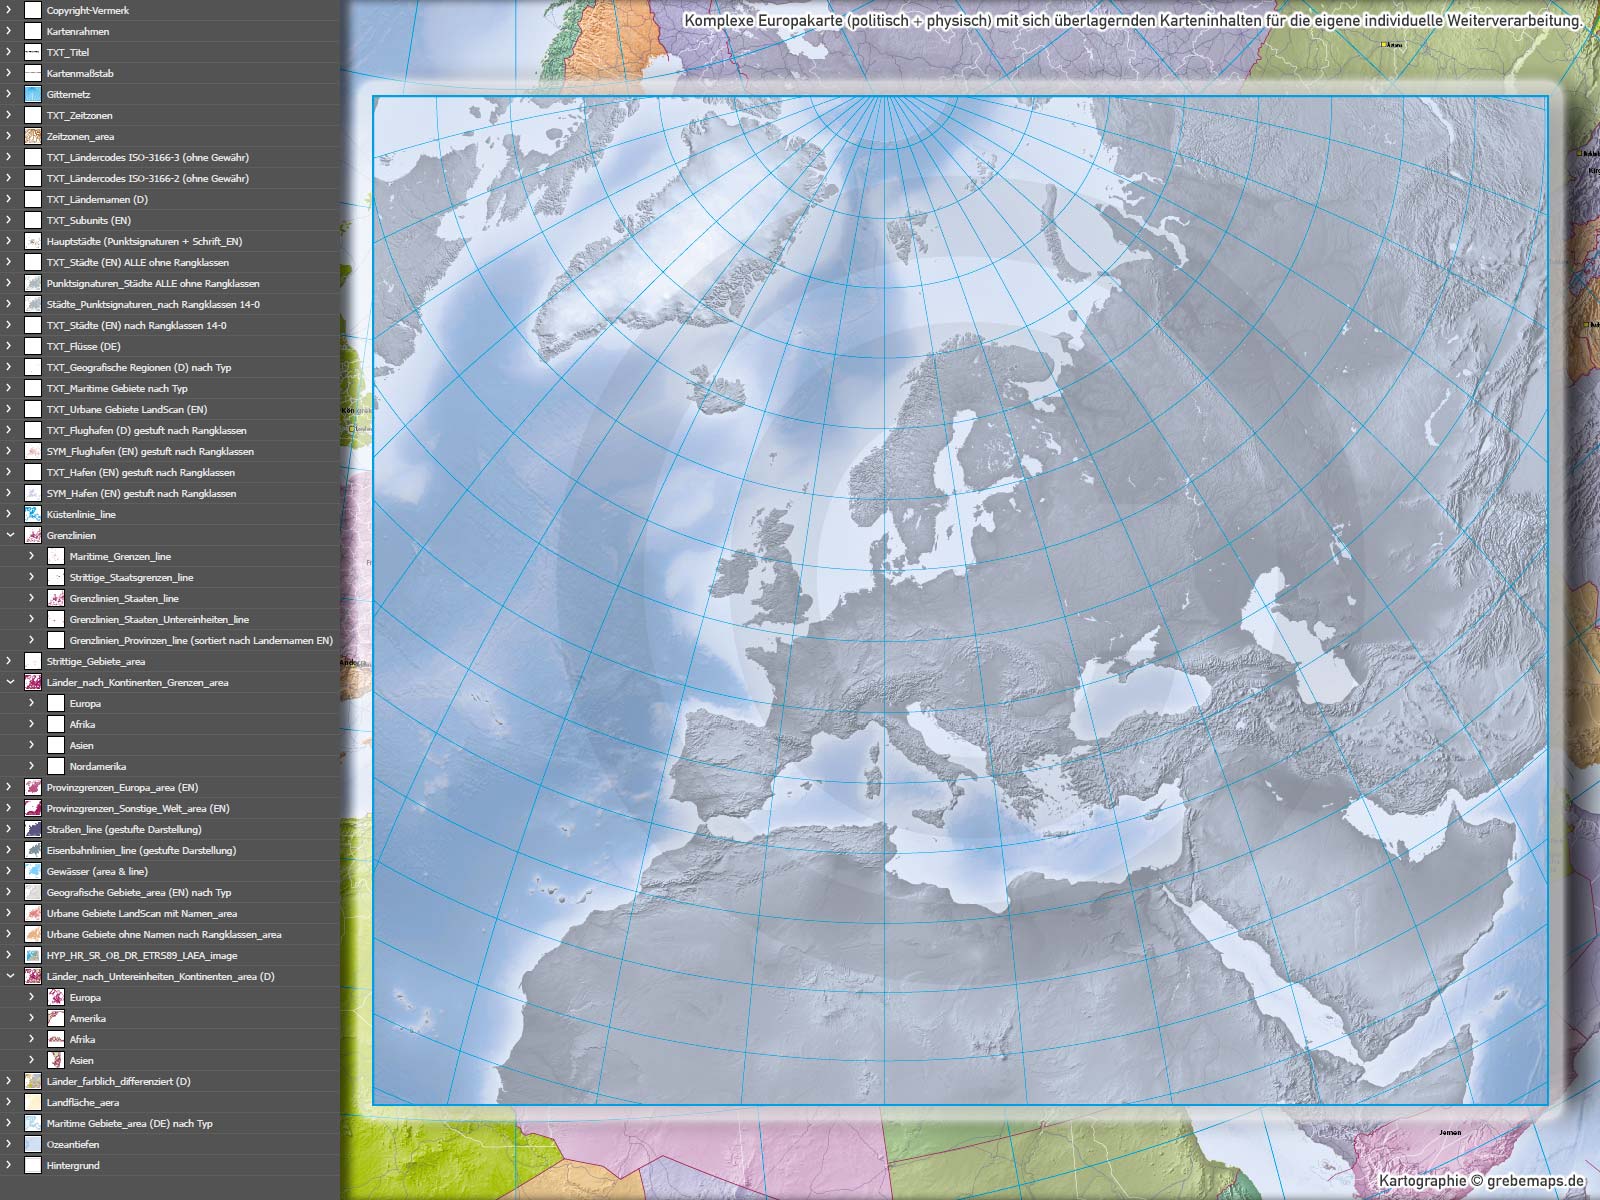Image resolution: width=1600 pixels, height=1200 pixels.
Task: Select the Copyright-Vermerk layer
Action: [x=88, y=10]
